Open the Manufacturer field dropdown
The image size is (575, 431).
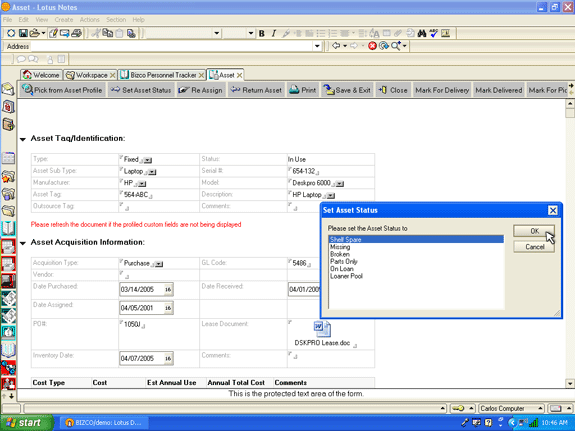pos(142,184)
